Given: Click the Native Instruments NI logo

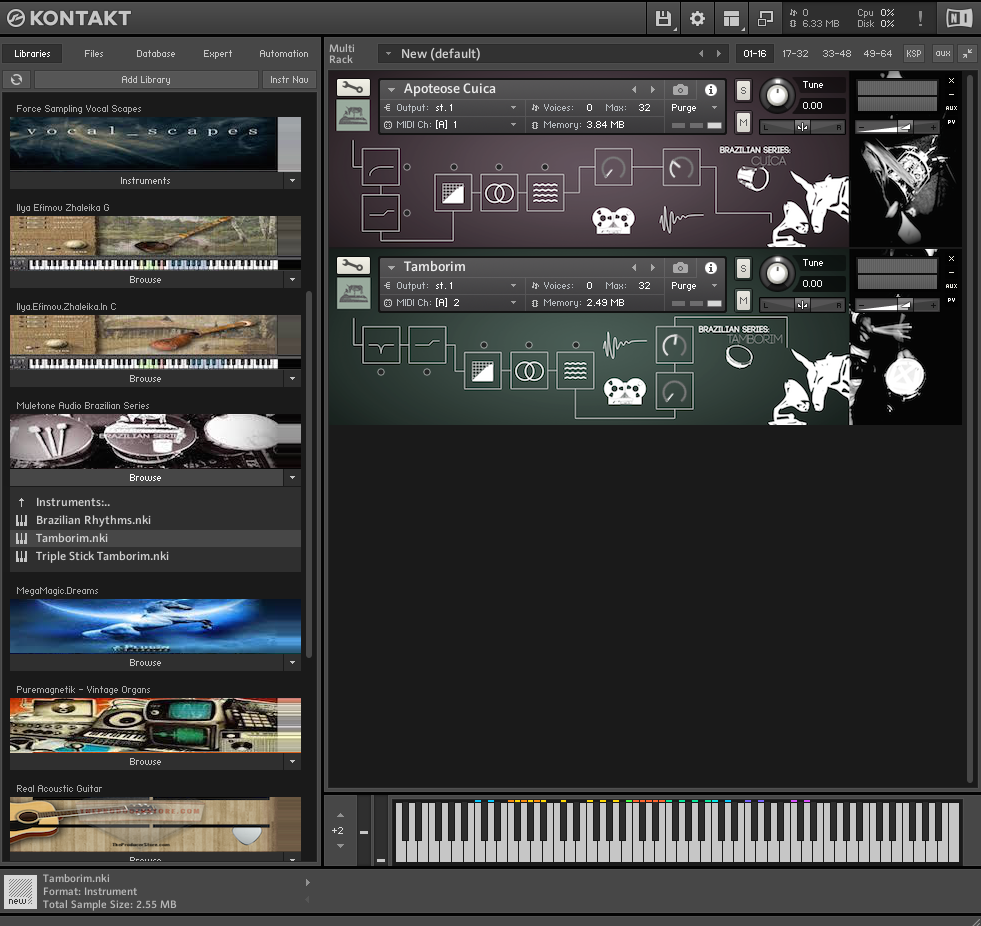Looking at the screenshot, I should (958, 19).
